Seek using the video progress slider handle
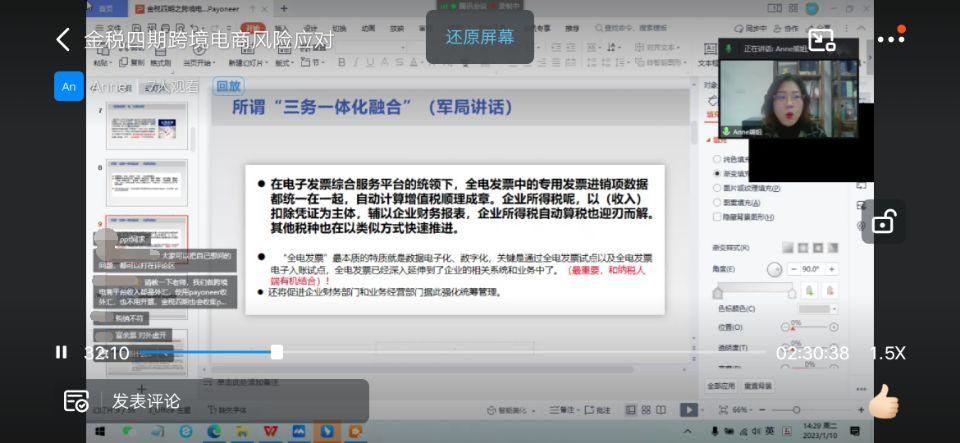 (x=277, y=352)
